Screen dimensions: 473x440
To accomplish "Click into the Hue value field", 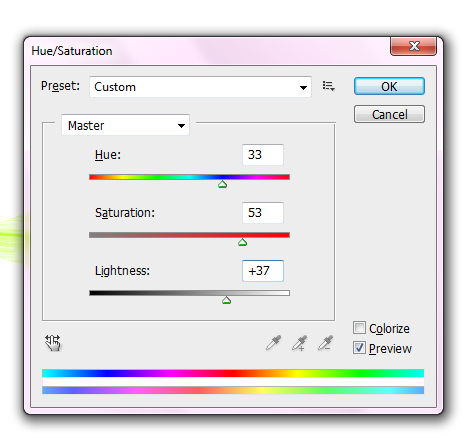I will (263, 155).
